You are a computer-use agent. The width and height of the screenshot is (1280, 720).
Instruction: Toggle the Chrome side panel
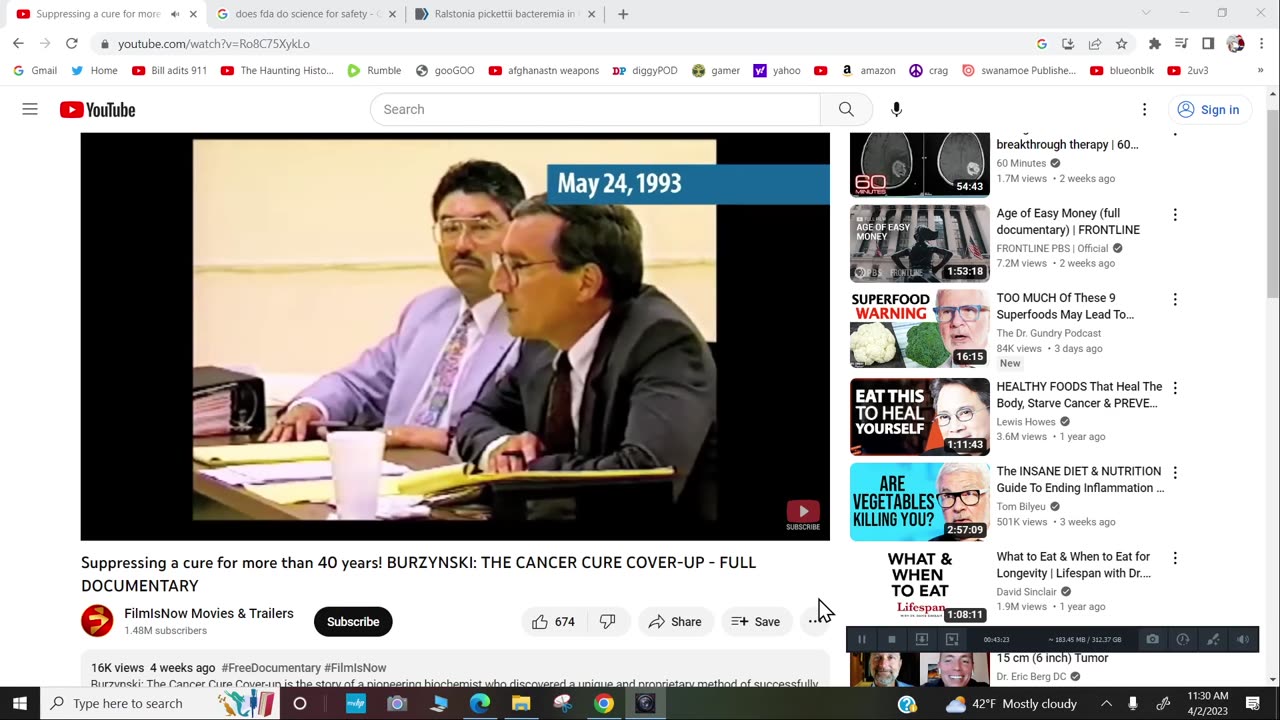pyautogui.click(x=1208, y=43)
